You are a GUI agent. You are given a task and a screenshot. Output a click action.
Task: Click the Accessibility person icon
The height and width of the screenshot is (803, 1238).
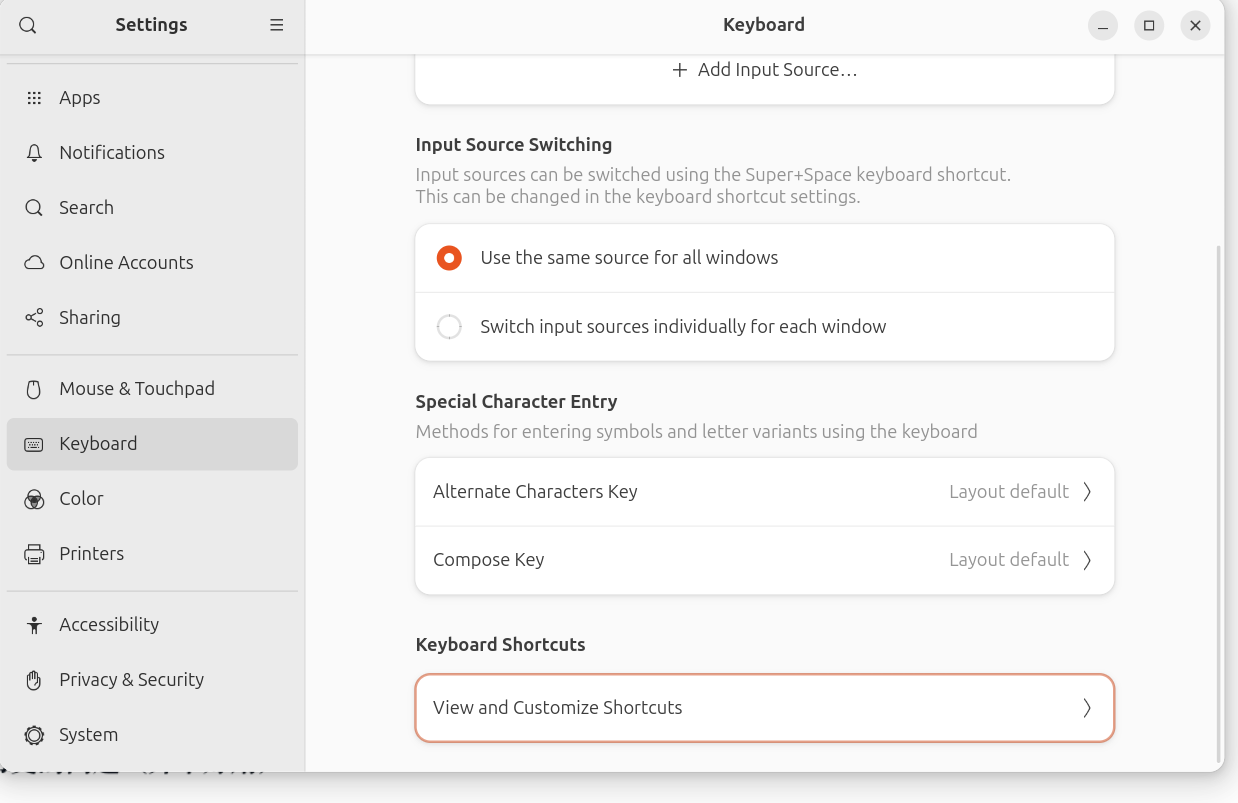34,625
